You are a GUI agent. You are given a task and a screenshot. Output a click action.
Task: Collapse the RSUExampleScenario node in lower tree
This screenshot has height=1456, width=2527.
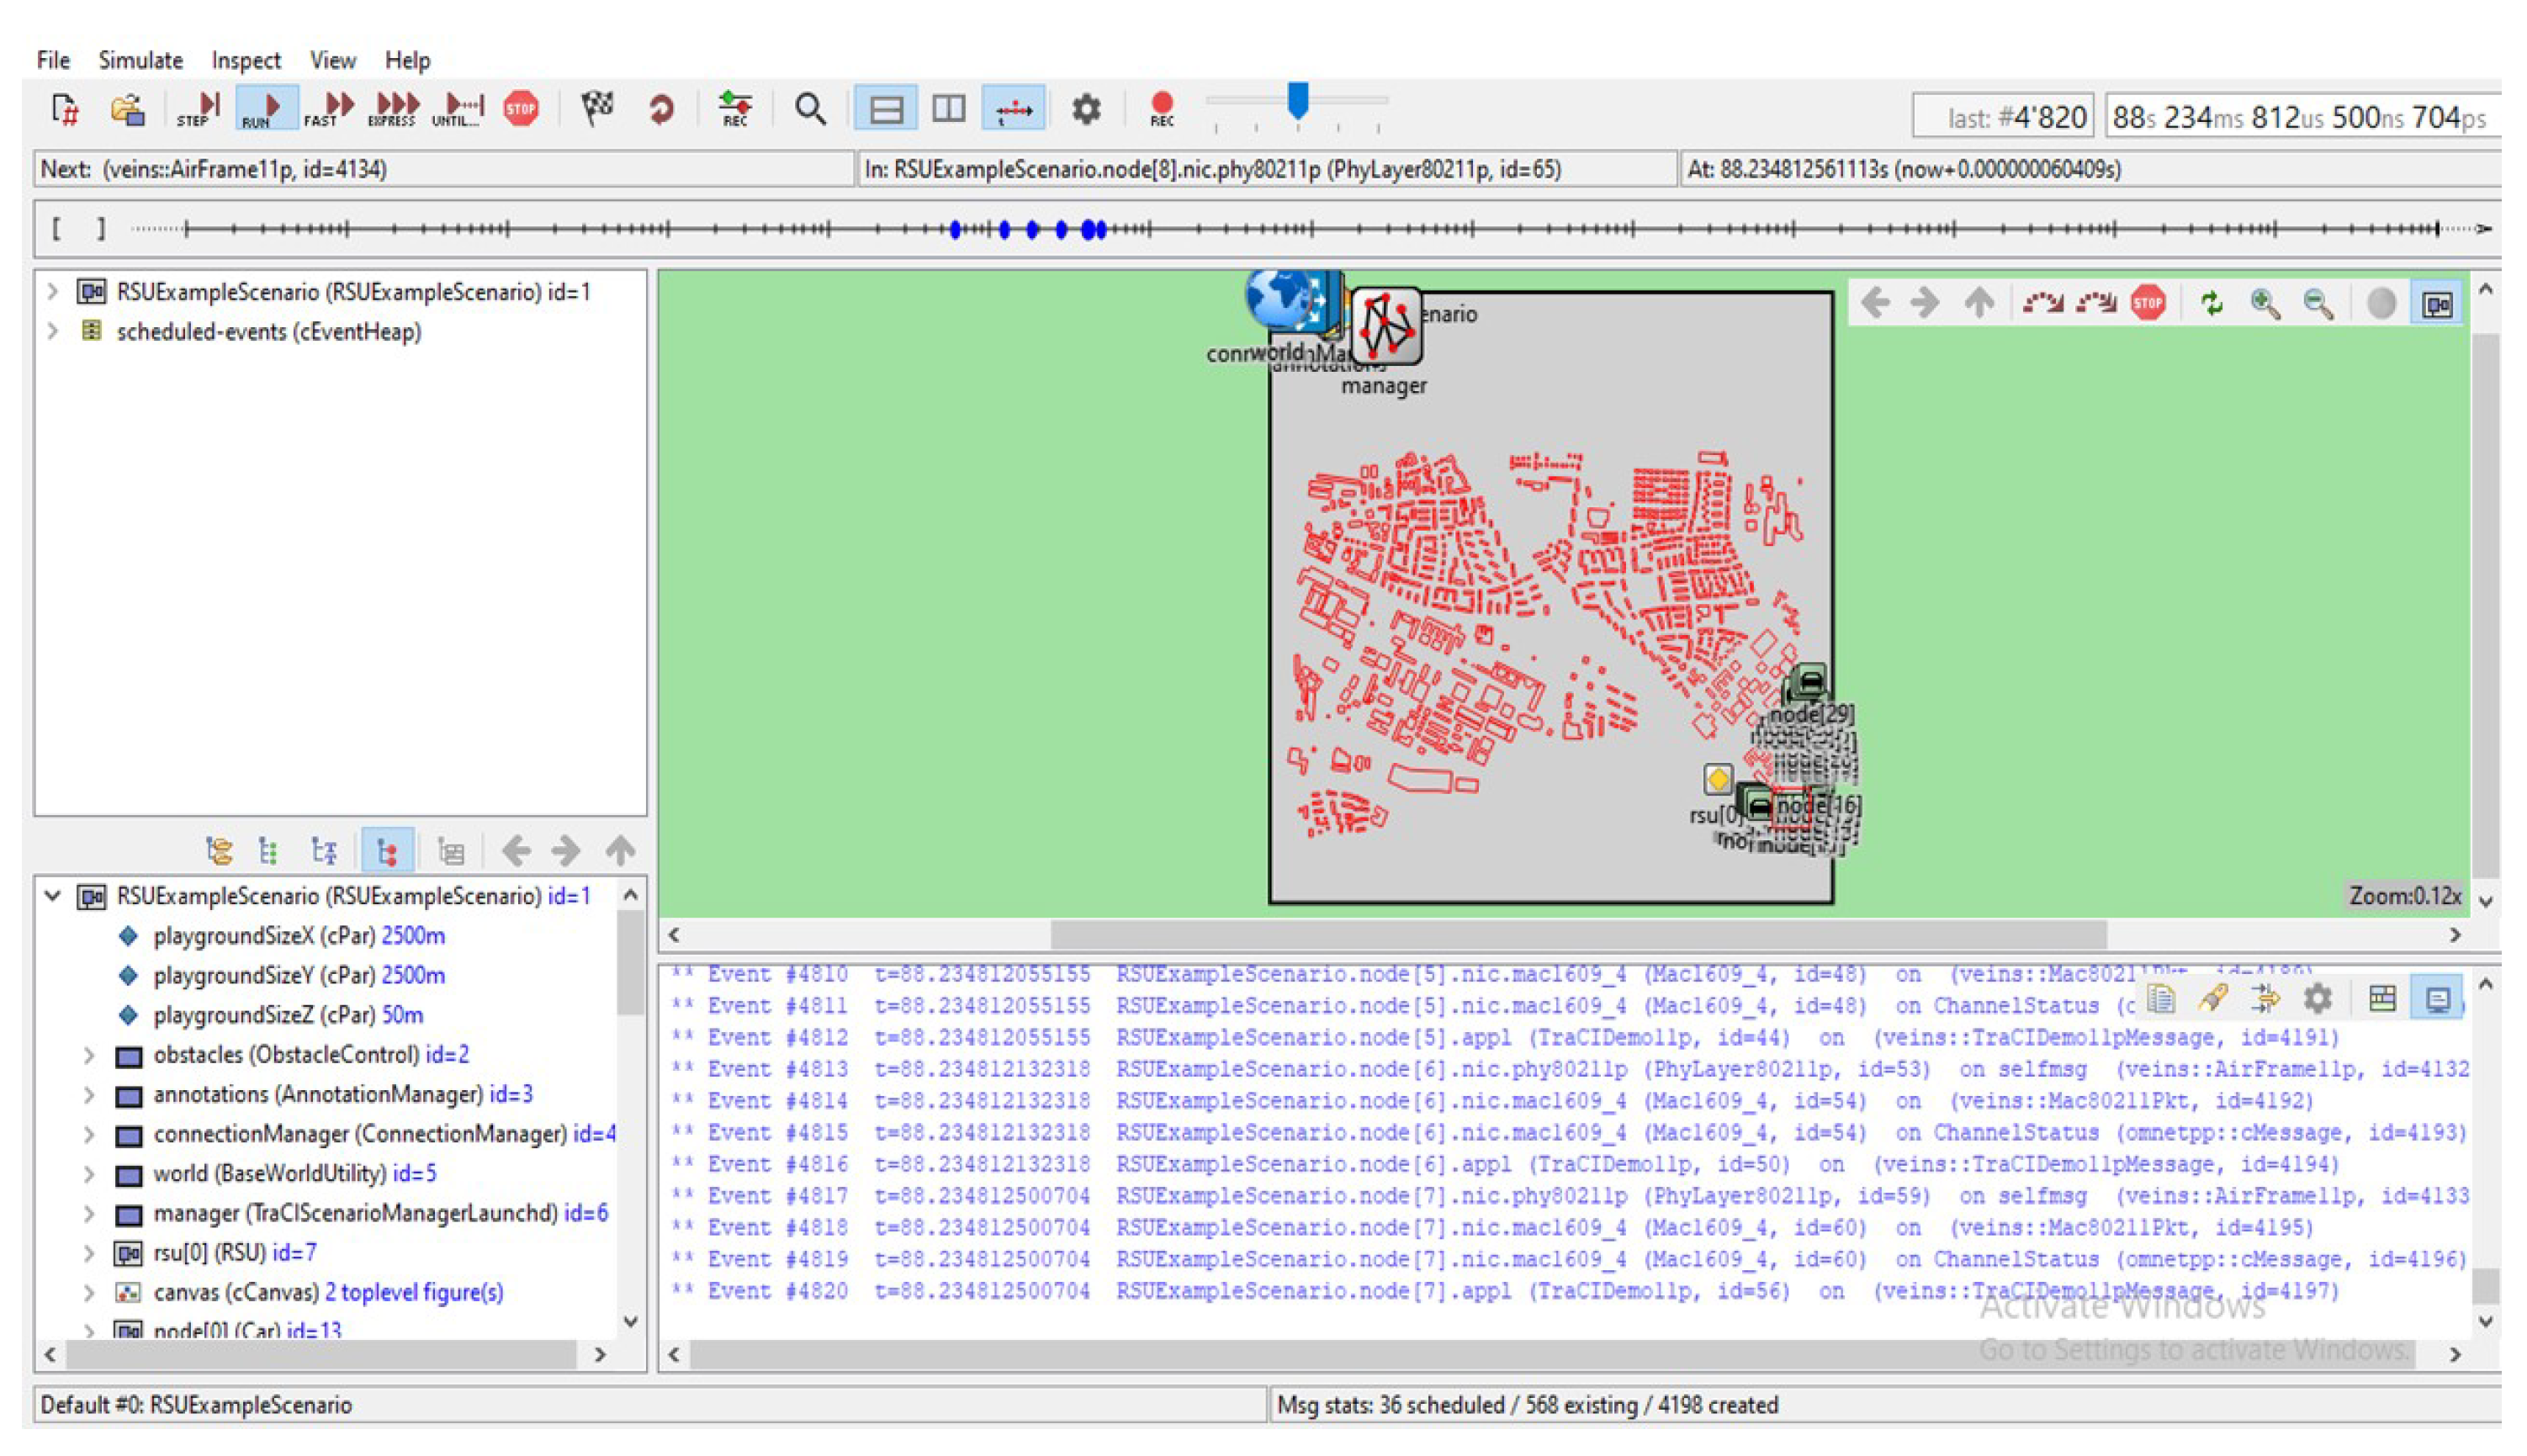[53, 896]
